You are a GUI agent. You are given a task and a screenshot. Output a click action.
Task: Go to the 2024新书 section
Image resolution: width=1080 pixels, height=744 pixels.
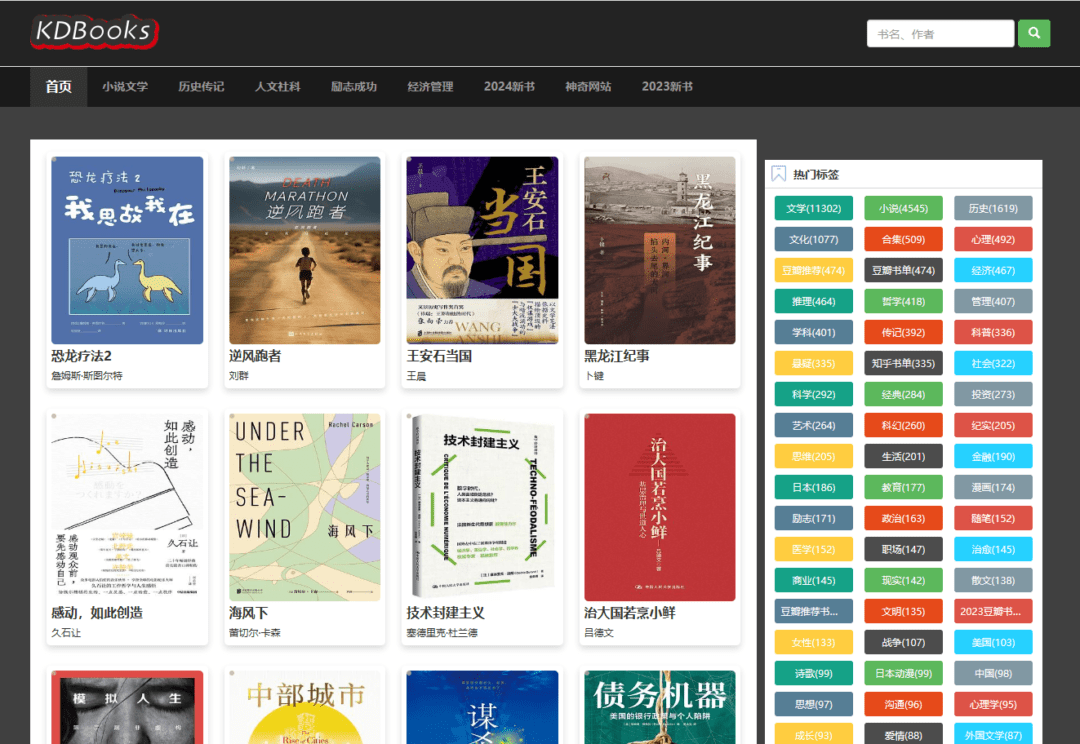point(509,87)
